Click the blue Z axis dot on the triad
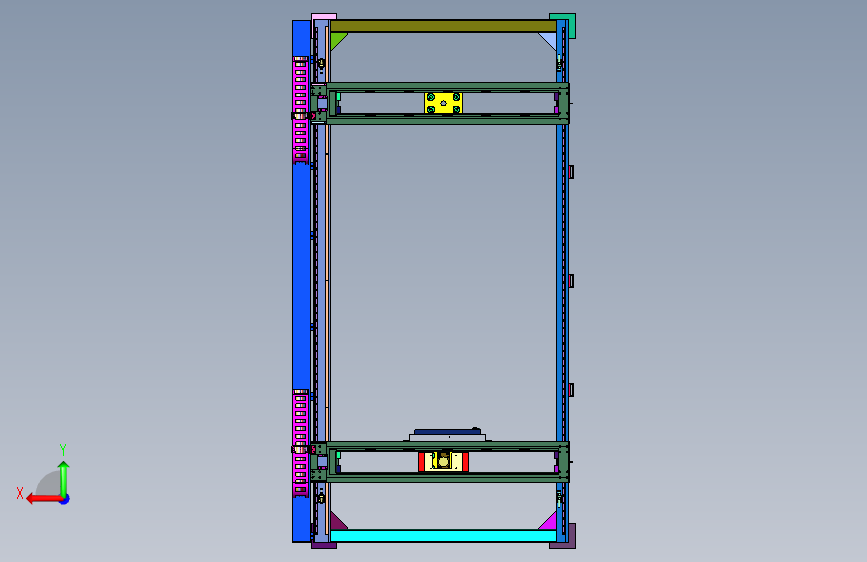The height and width of the screenshot is (562, 867). (x=65, y=499)
